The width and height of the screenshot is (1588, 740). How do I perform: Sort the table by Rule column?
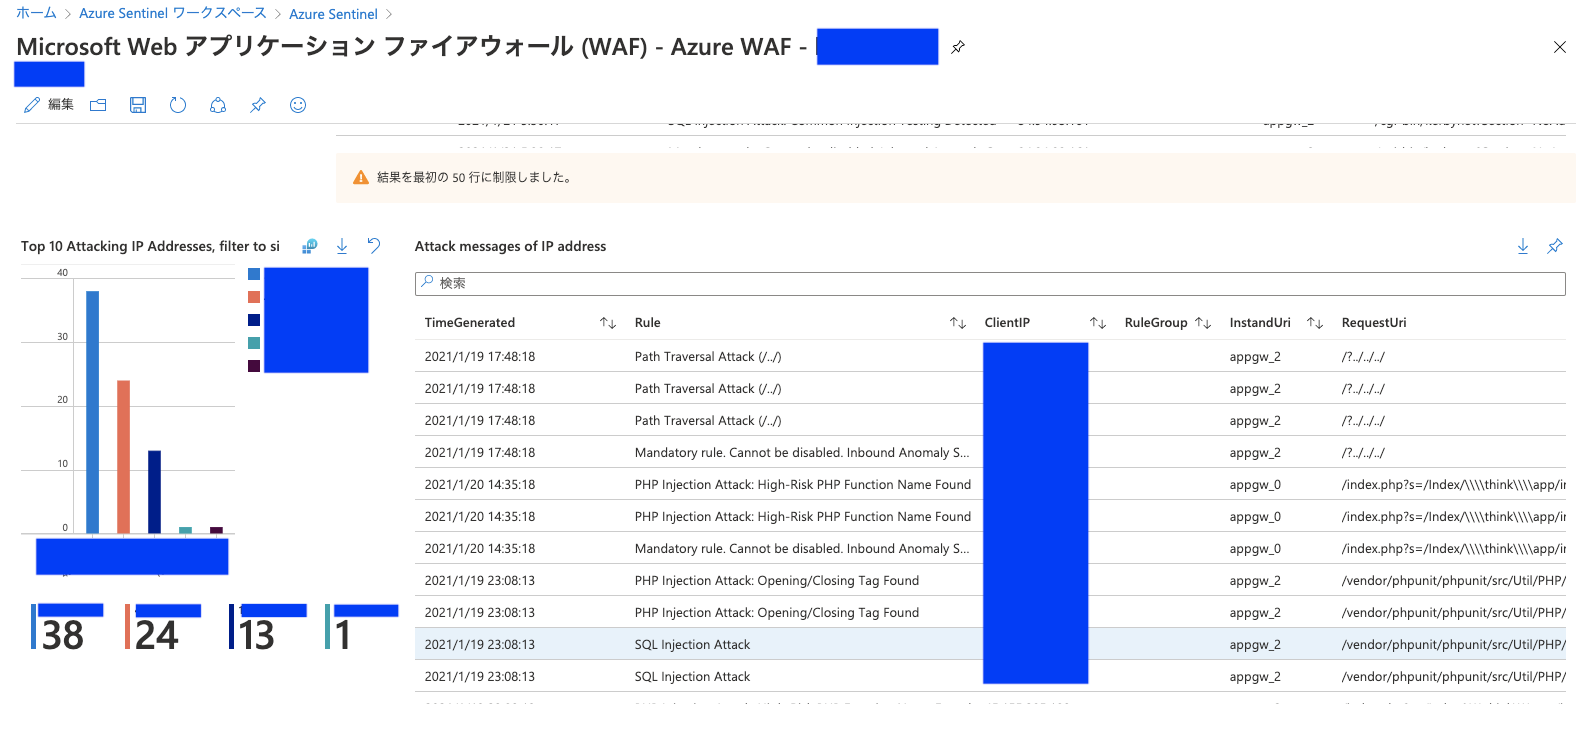pyautogui.click(x=958, y=323)
